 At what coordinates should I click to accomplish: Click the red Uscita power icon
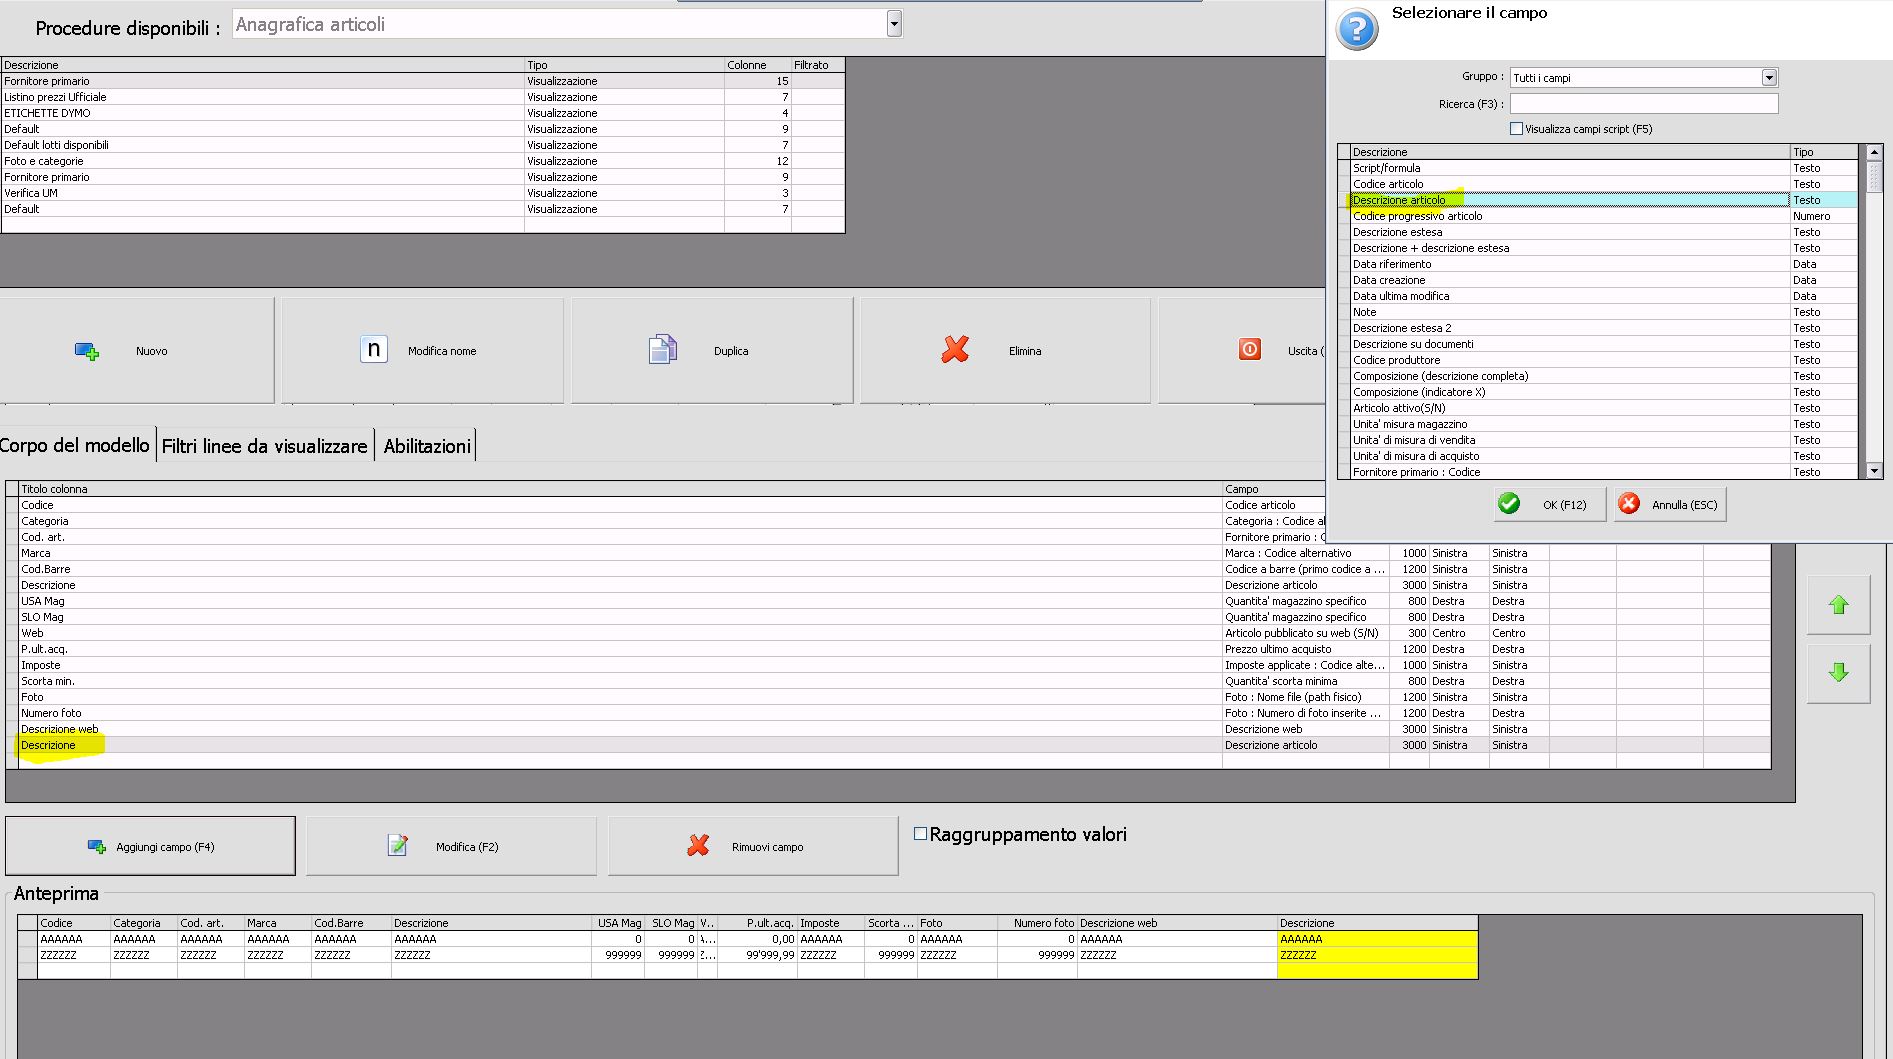tap(1249, 350)
